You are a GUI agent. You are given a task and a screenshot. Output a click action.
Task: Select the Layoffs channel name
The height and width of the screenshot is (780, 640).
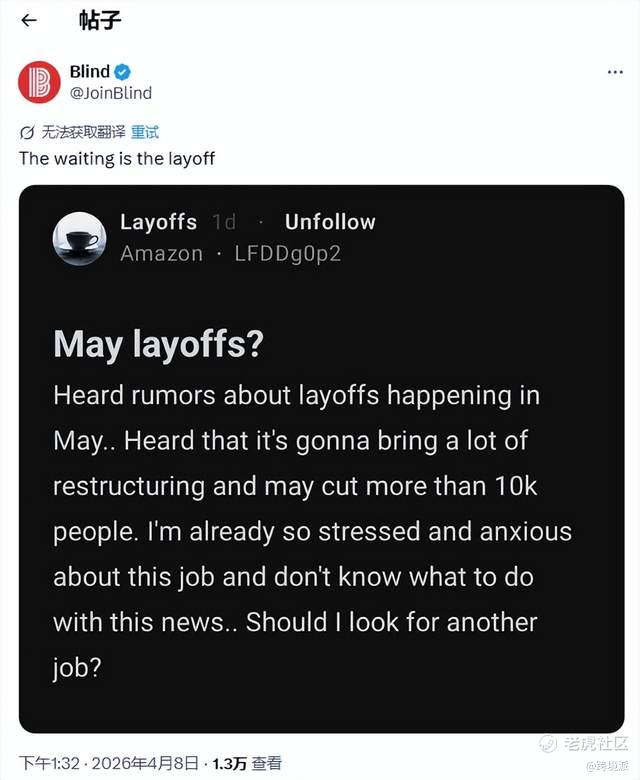coord(158,222)
